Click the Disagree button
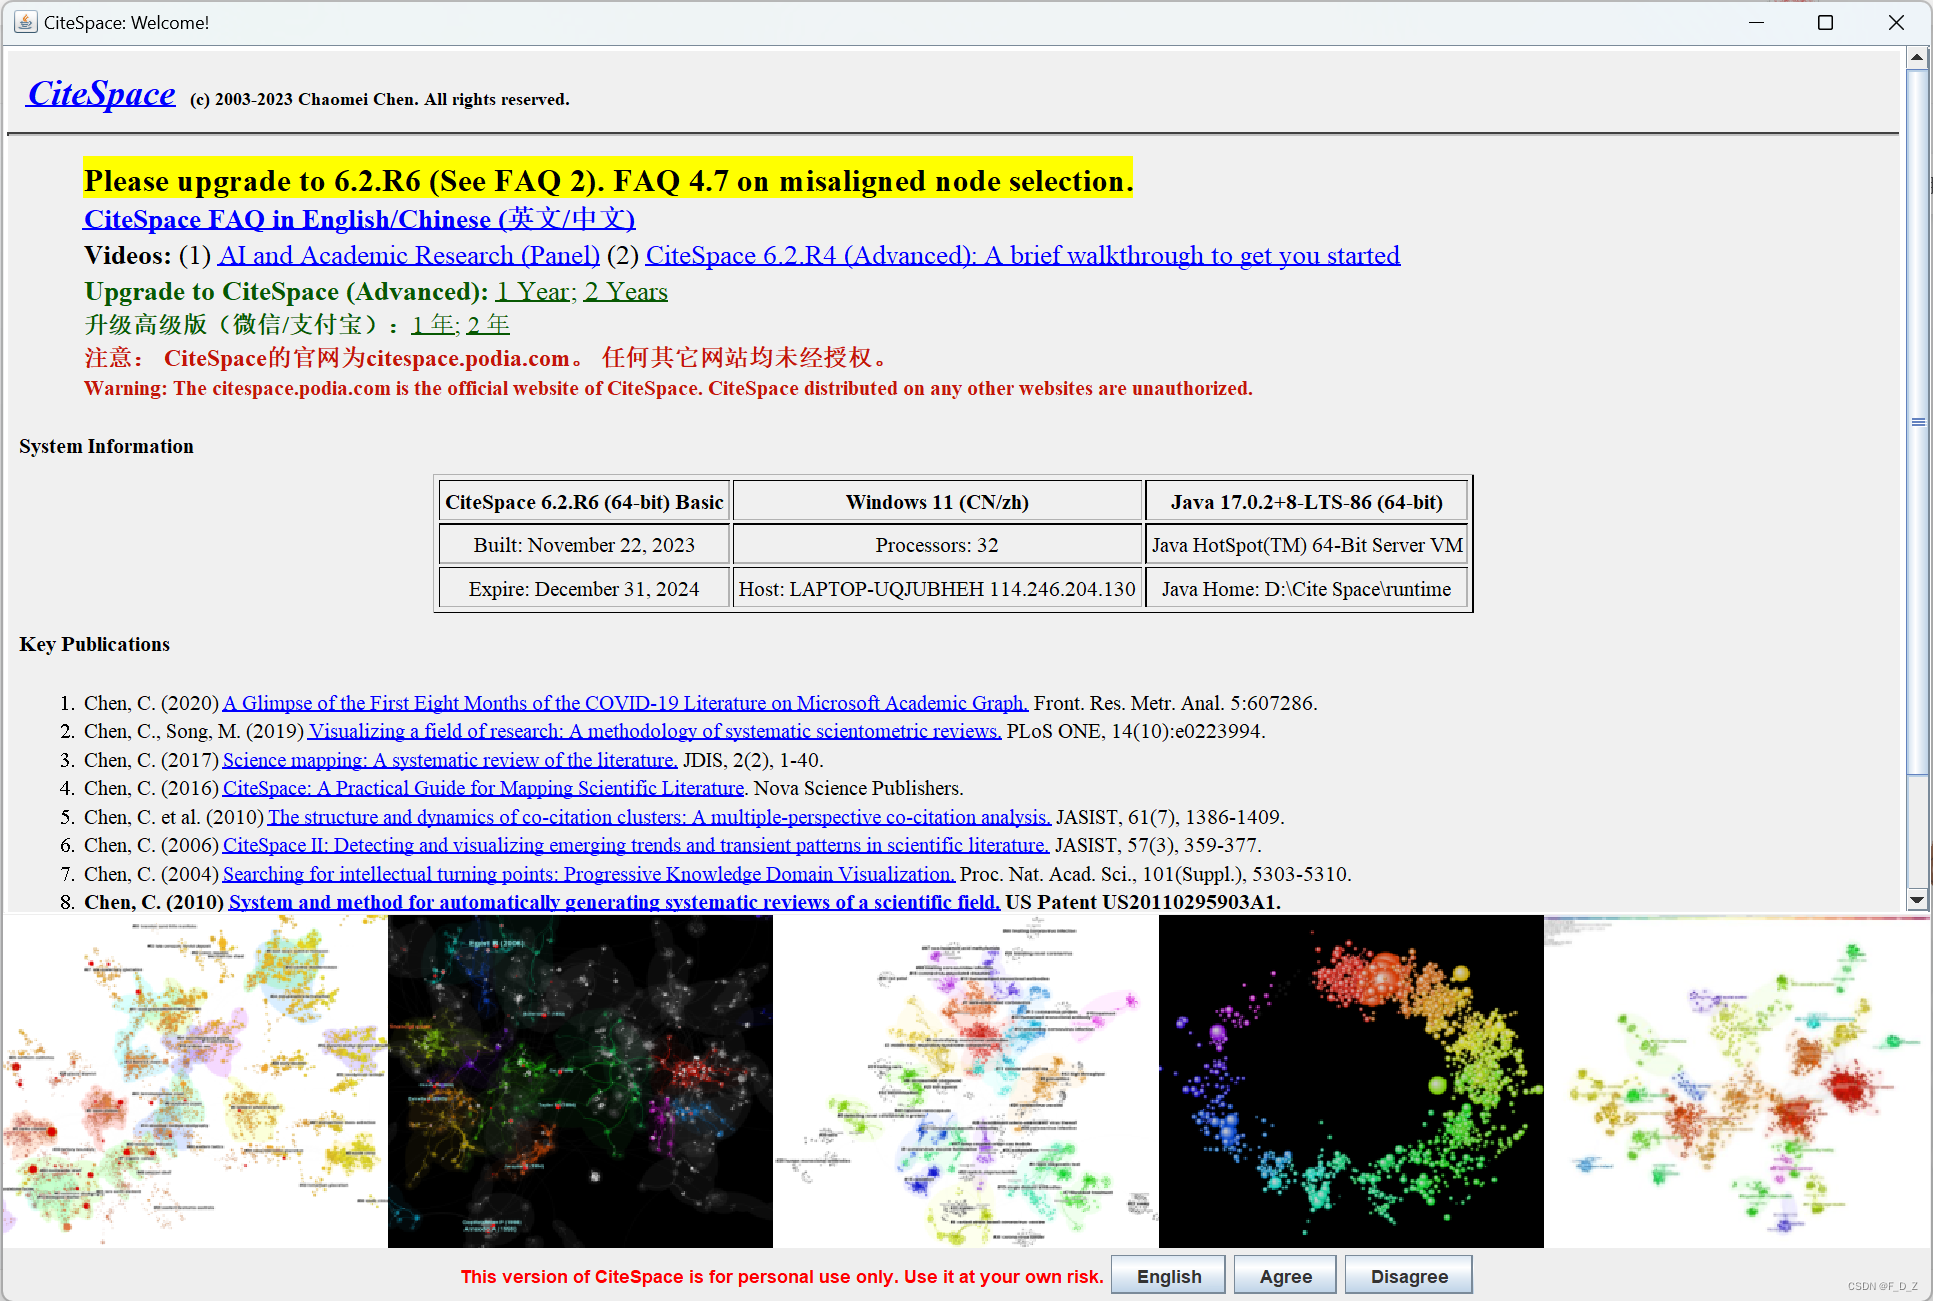The height and width of the screenshot is (1301, 1933). pyautogui.click(x=1409, y=1276)
